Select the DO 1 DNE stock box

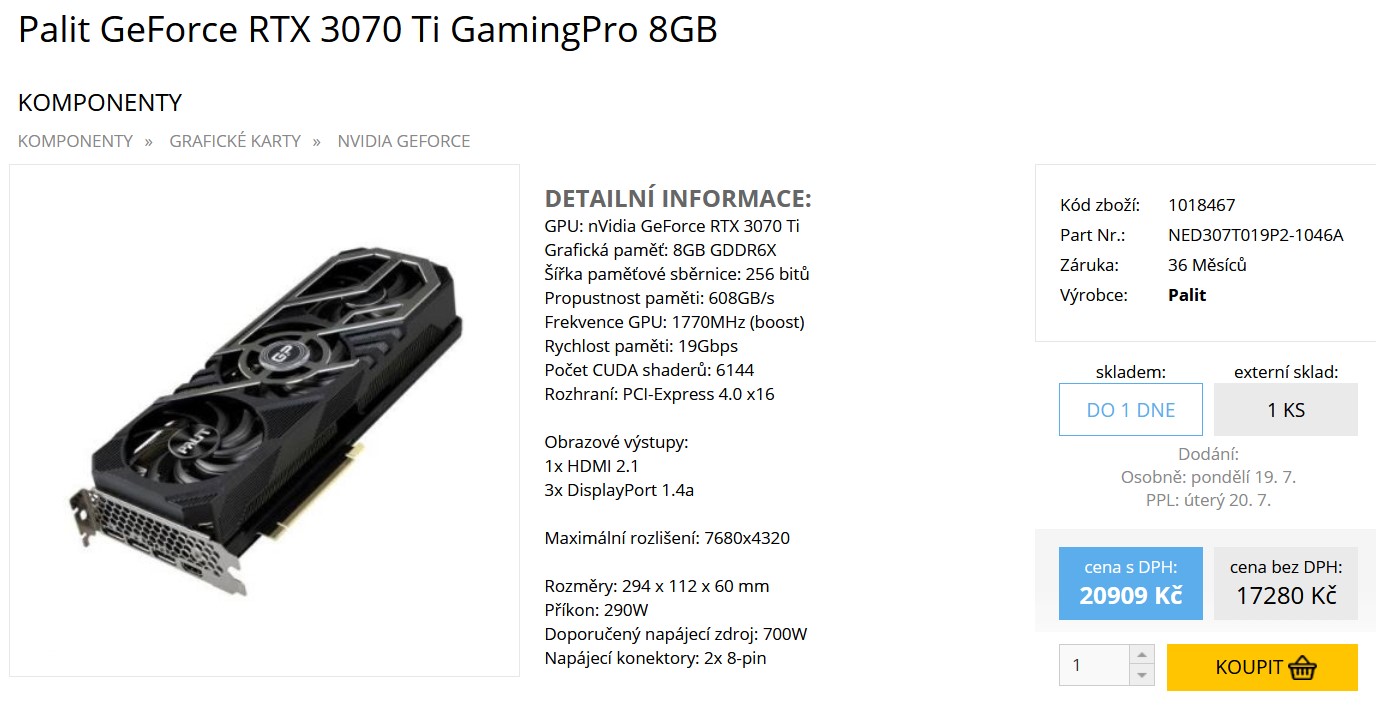pos(1130,410)
